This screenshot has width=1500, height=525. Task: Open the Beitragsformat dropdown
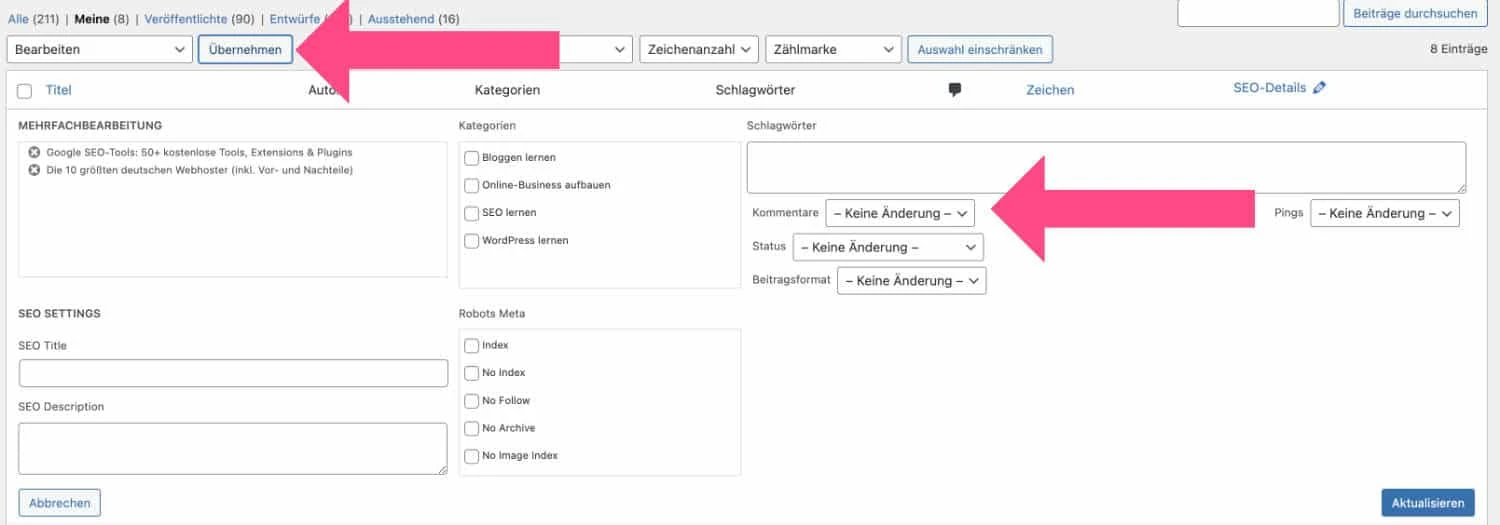(912, 281)
